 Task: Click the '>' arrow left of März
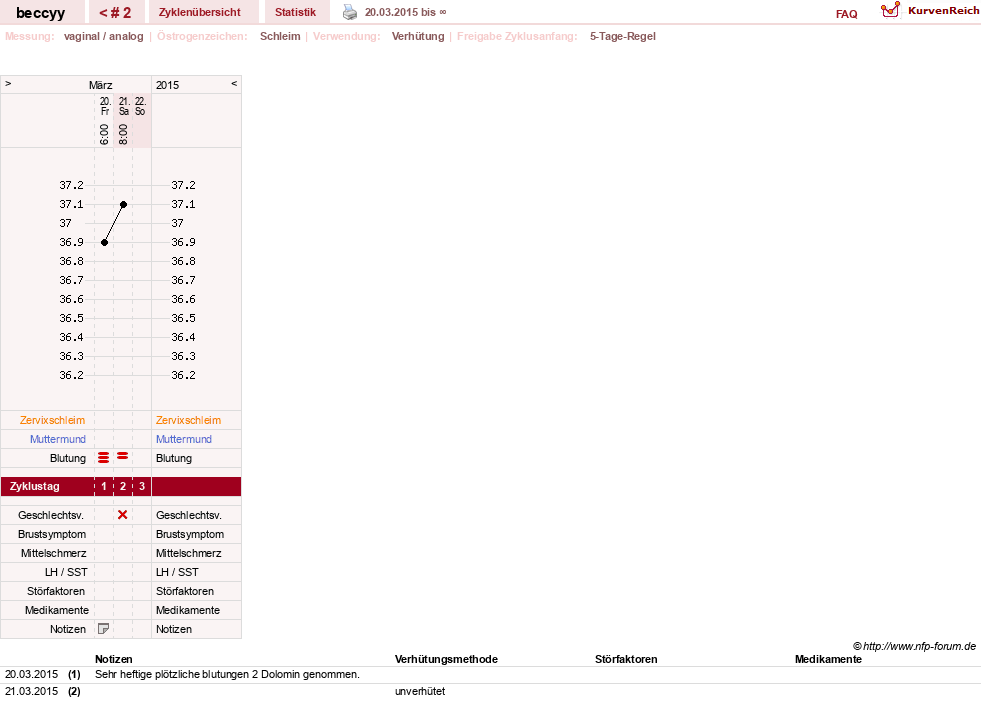pos(8,83)
